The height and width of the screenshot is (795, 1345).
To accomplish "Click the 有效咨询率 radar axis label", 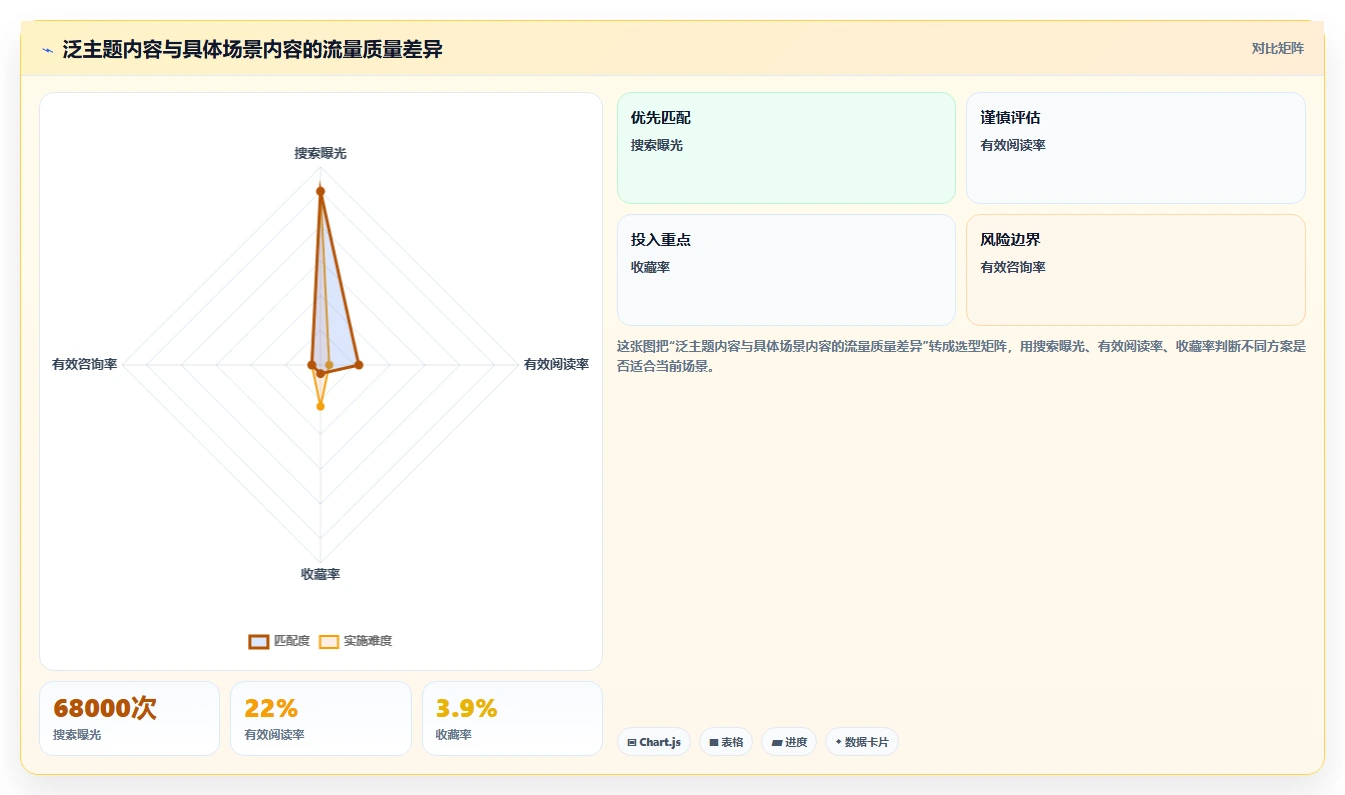I will pos(85,364).
